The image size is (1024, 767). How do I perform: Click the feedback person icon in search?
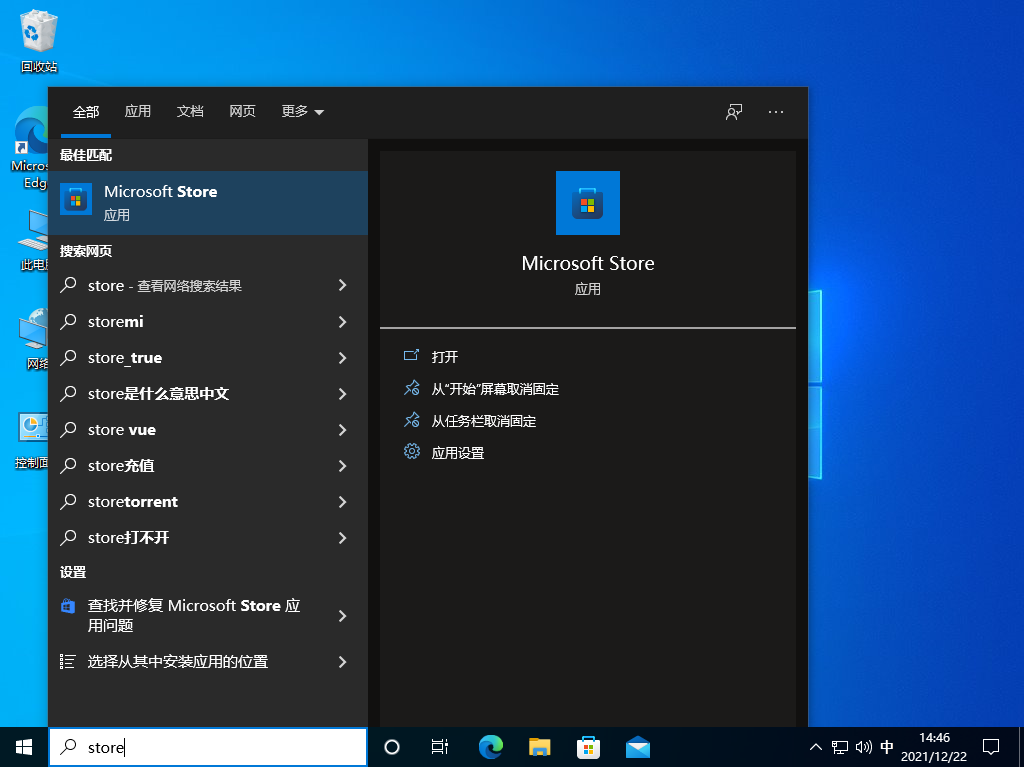pyautogui.click(x=733, y=112)
